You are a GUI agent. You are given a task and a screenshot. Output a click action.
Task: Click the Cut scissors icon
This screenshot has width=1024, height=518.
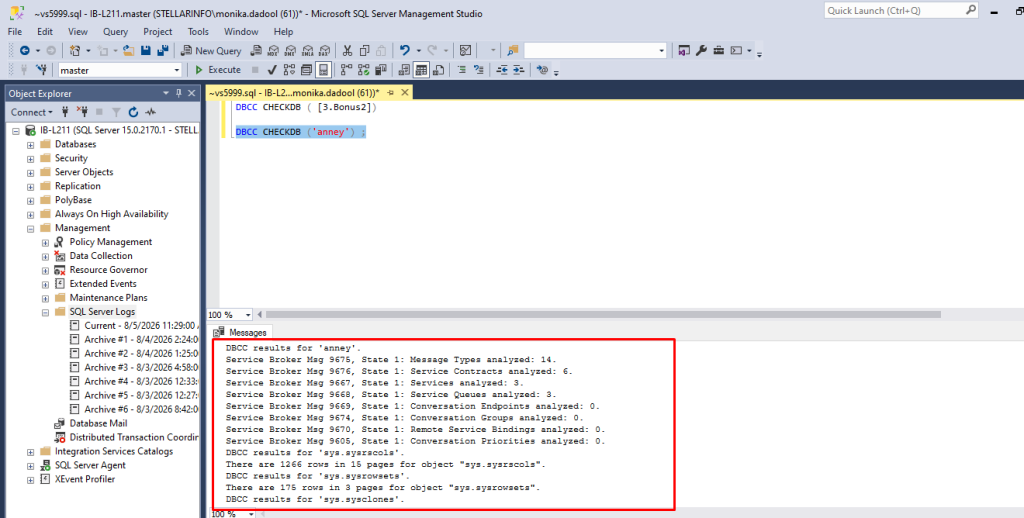click(x=347, y=50)
